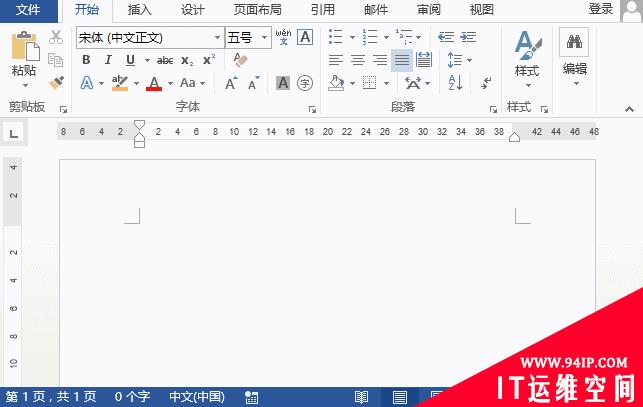Image resolution: width=643 pixels, height=407 pixels.
Task: Toggle subscript formatting
Action: pyautogui.click(x=187, y=61)
